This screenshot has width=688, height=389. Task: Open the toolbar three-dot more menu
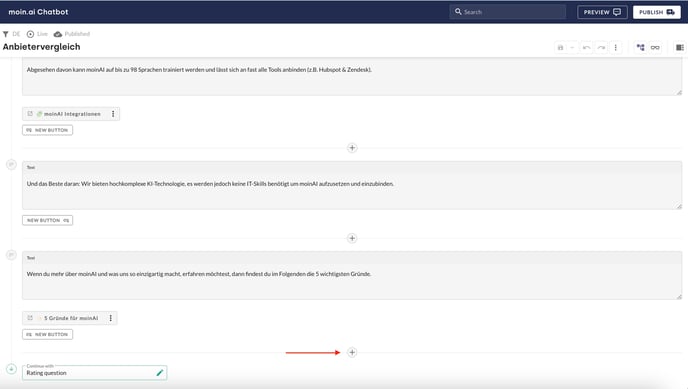coord(616,47)
